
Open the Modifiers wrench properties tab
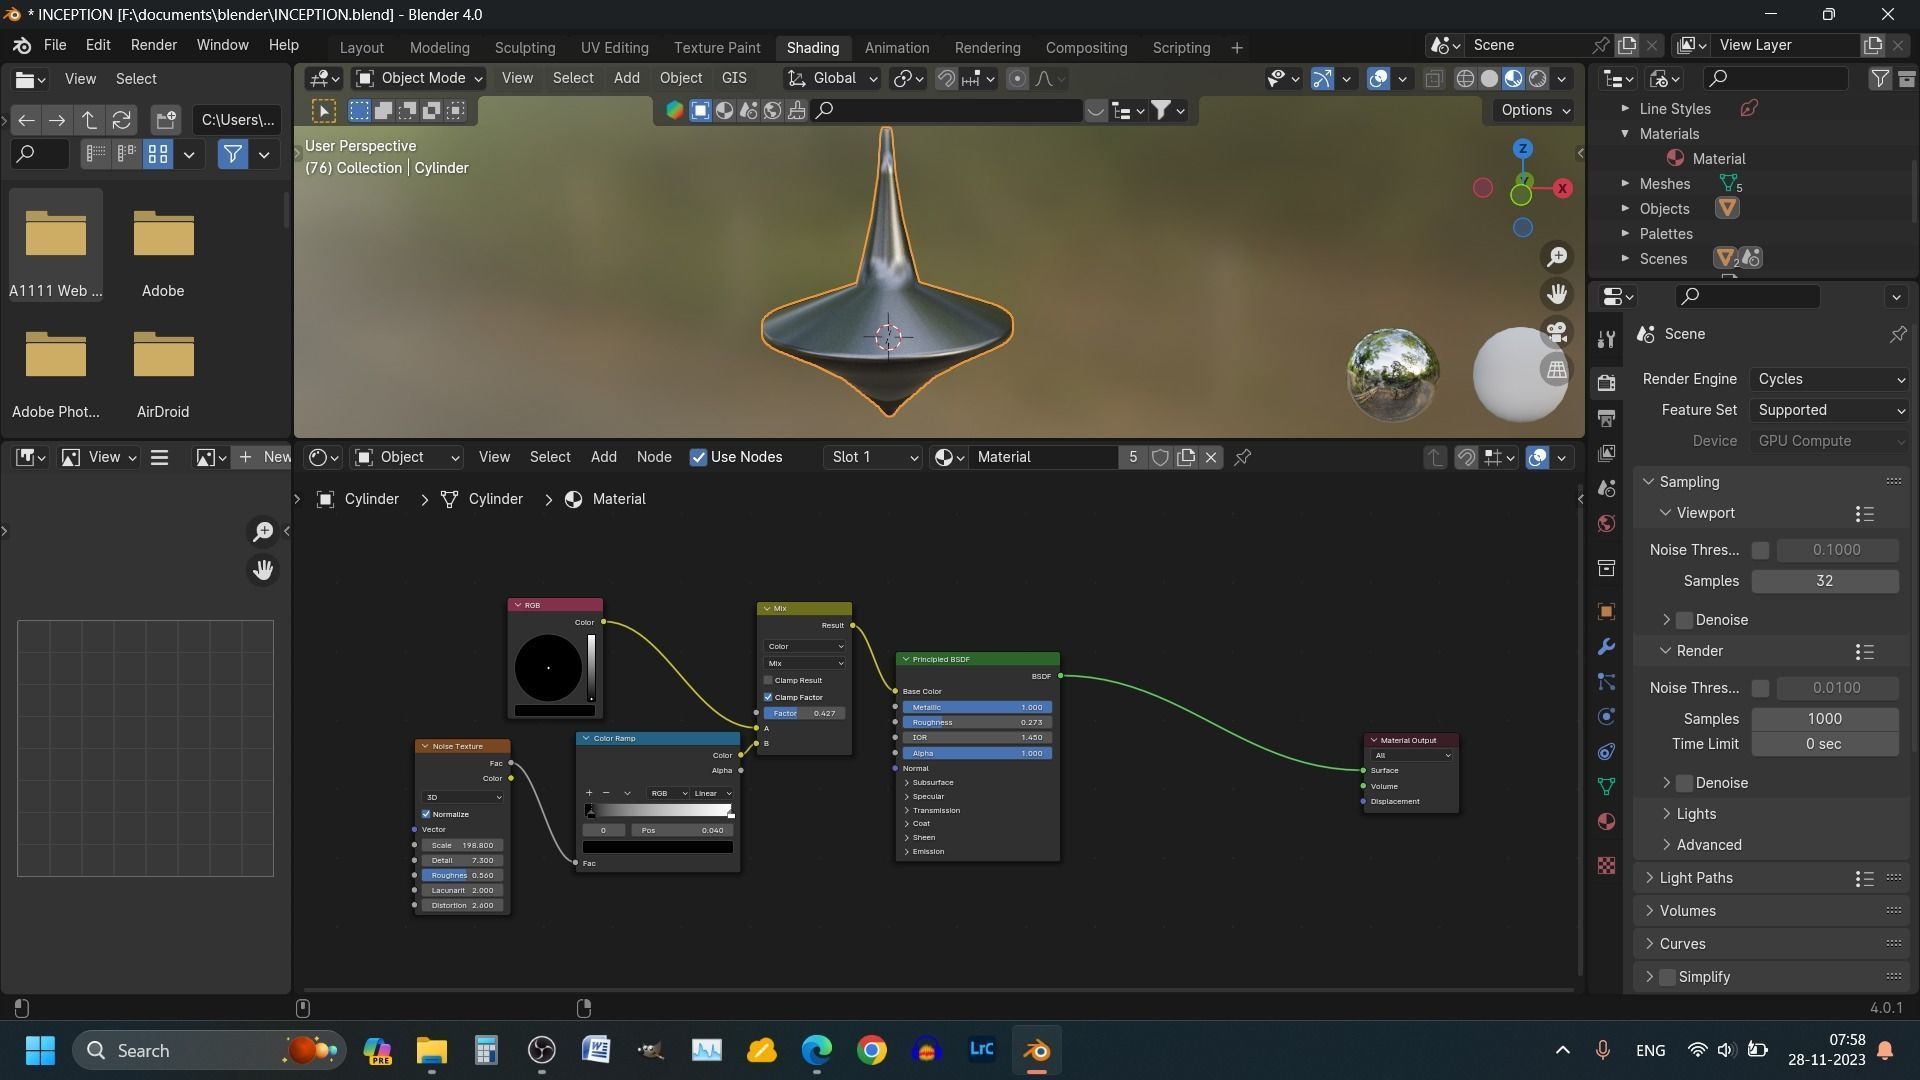point(1606,647)
